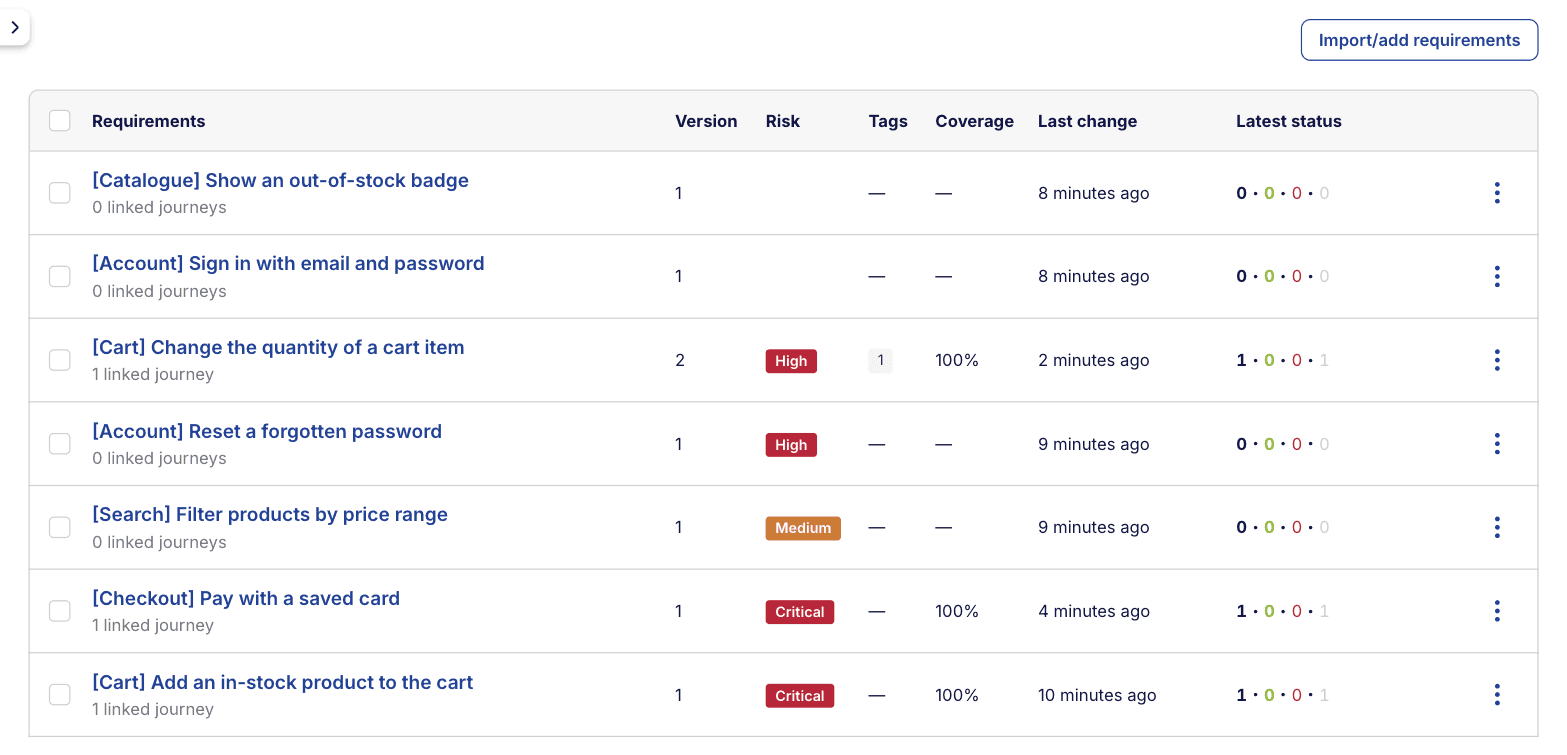Screen dimensions: 1567x755
Task: Open more options for Add an in-stock product to the cart
Action: pyautogui.click(x=1496, y=695)
